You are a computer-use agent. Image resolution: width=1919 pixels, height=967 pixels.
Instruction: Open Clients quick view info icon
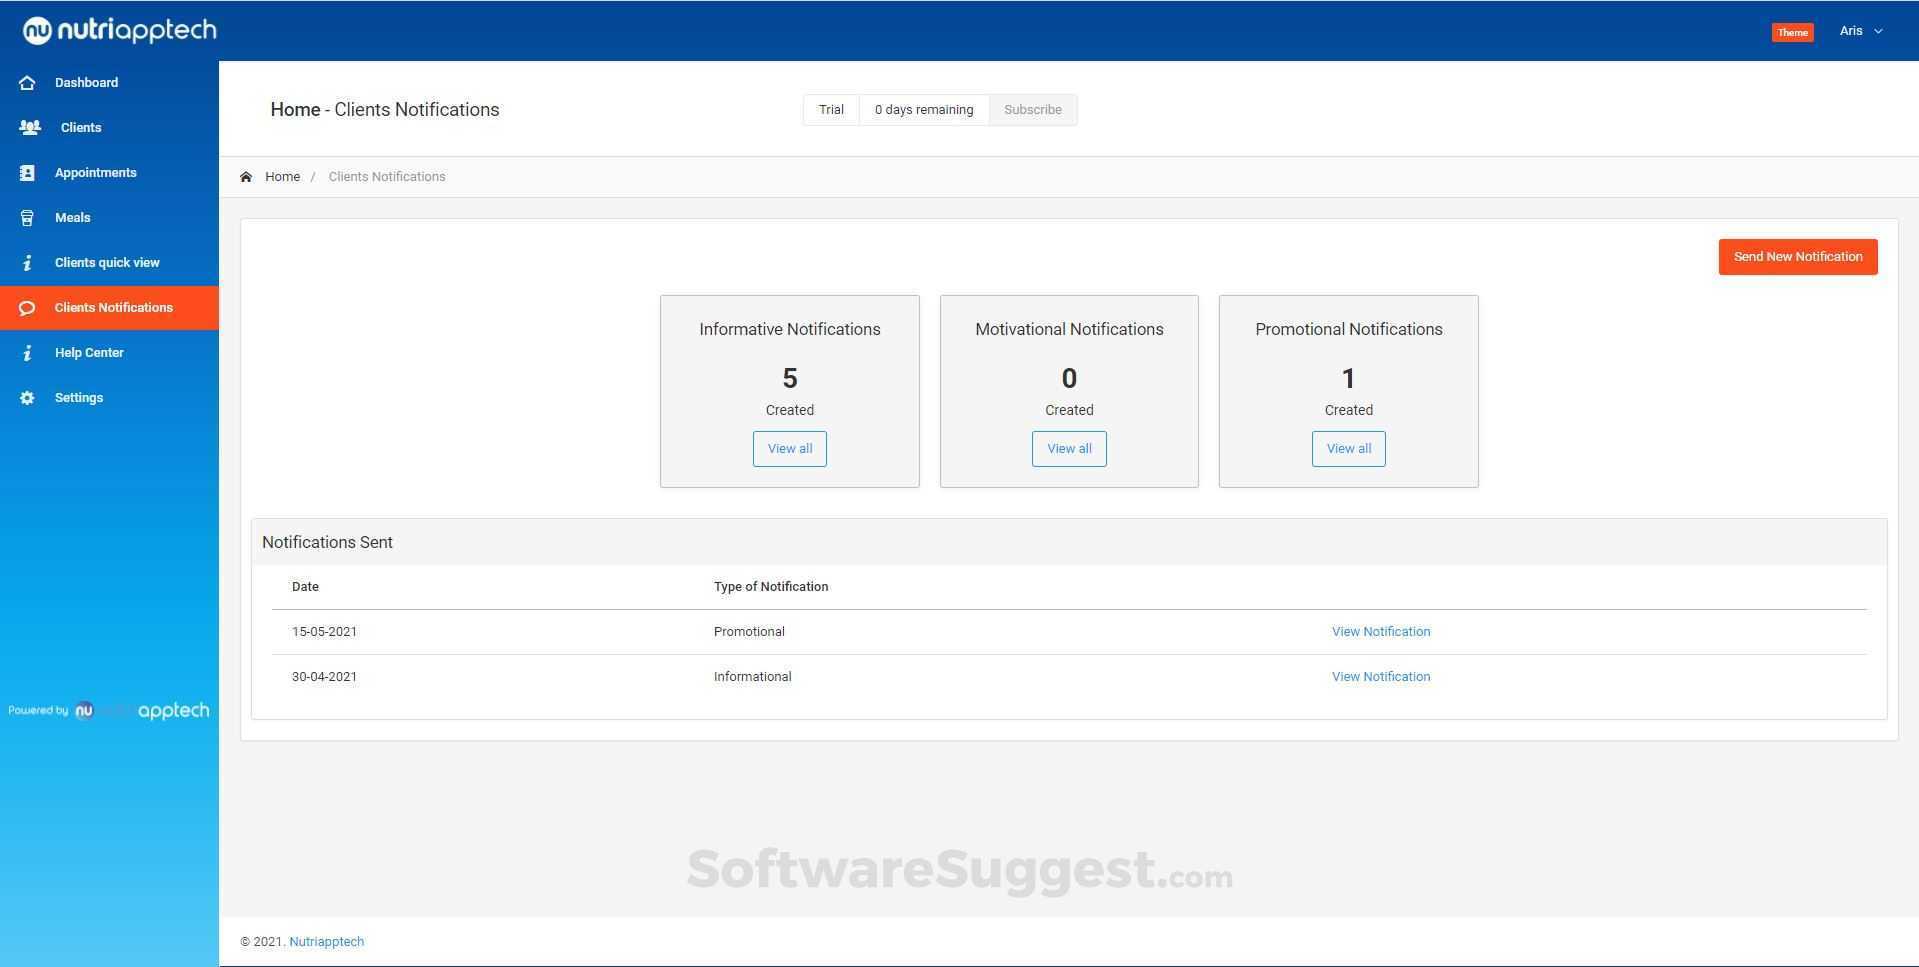point(27,262)
